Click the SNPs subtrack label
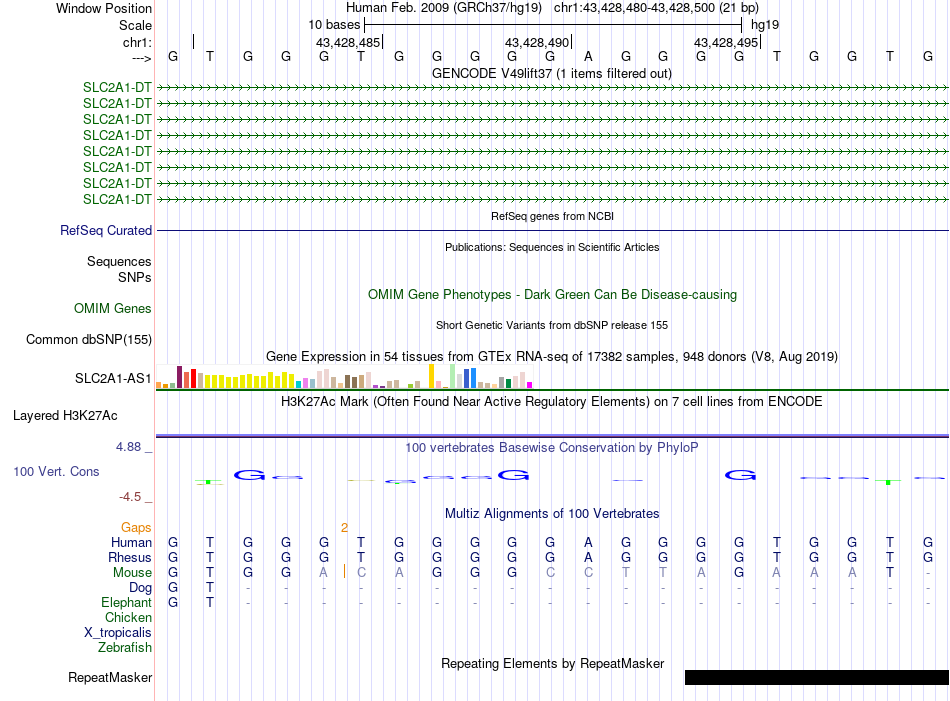The width and height of the screenshot is (950, 701). pos(135,277)
